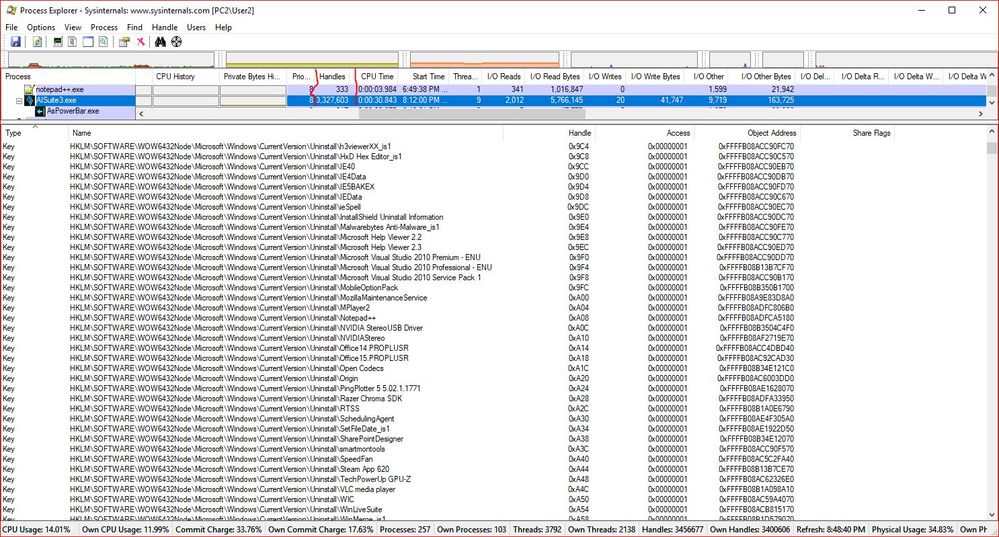Image resolution: width=999 pixels, height=537 pixels.
Task: Open the Options menu
Action: click(x=41, y=27)
